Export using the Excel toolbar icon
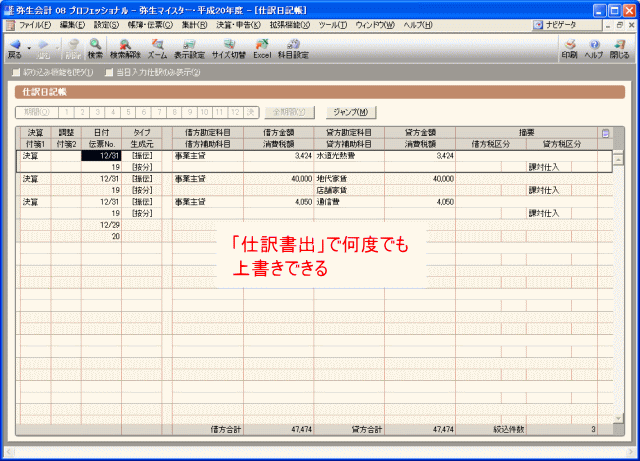The height and width of the screenshot is (461, 640). (261, 48)
